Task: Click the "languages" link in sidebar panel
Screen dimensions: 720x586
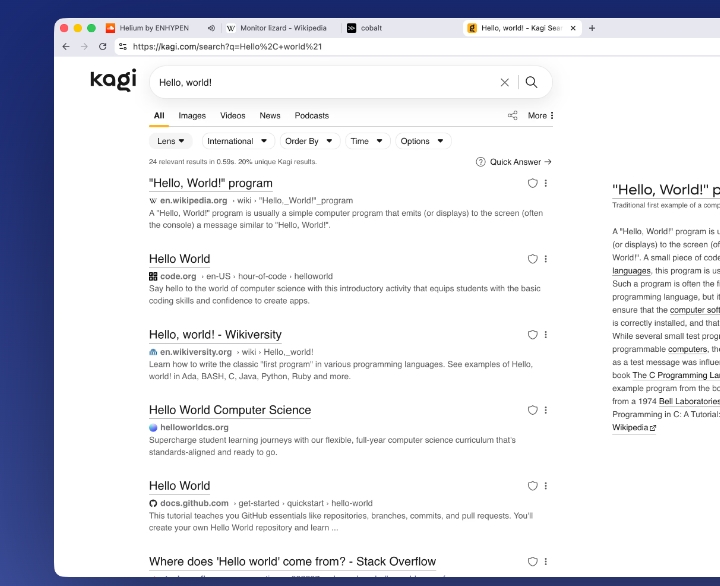Action: [x=631, y=271]
